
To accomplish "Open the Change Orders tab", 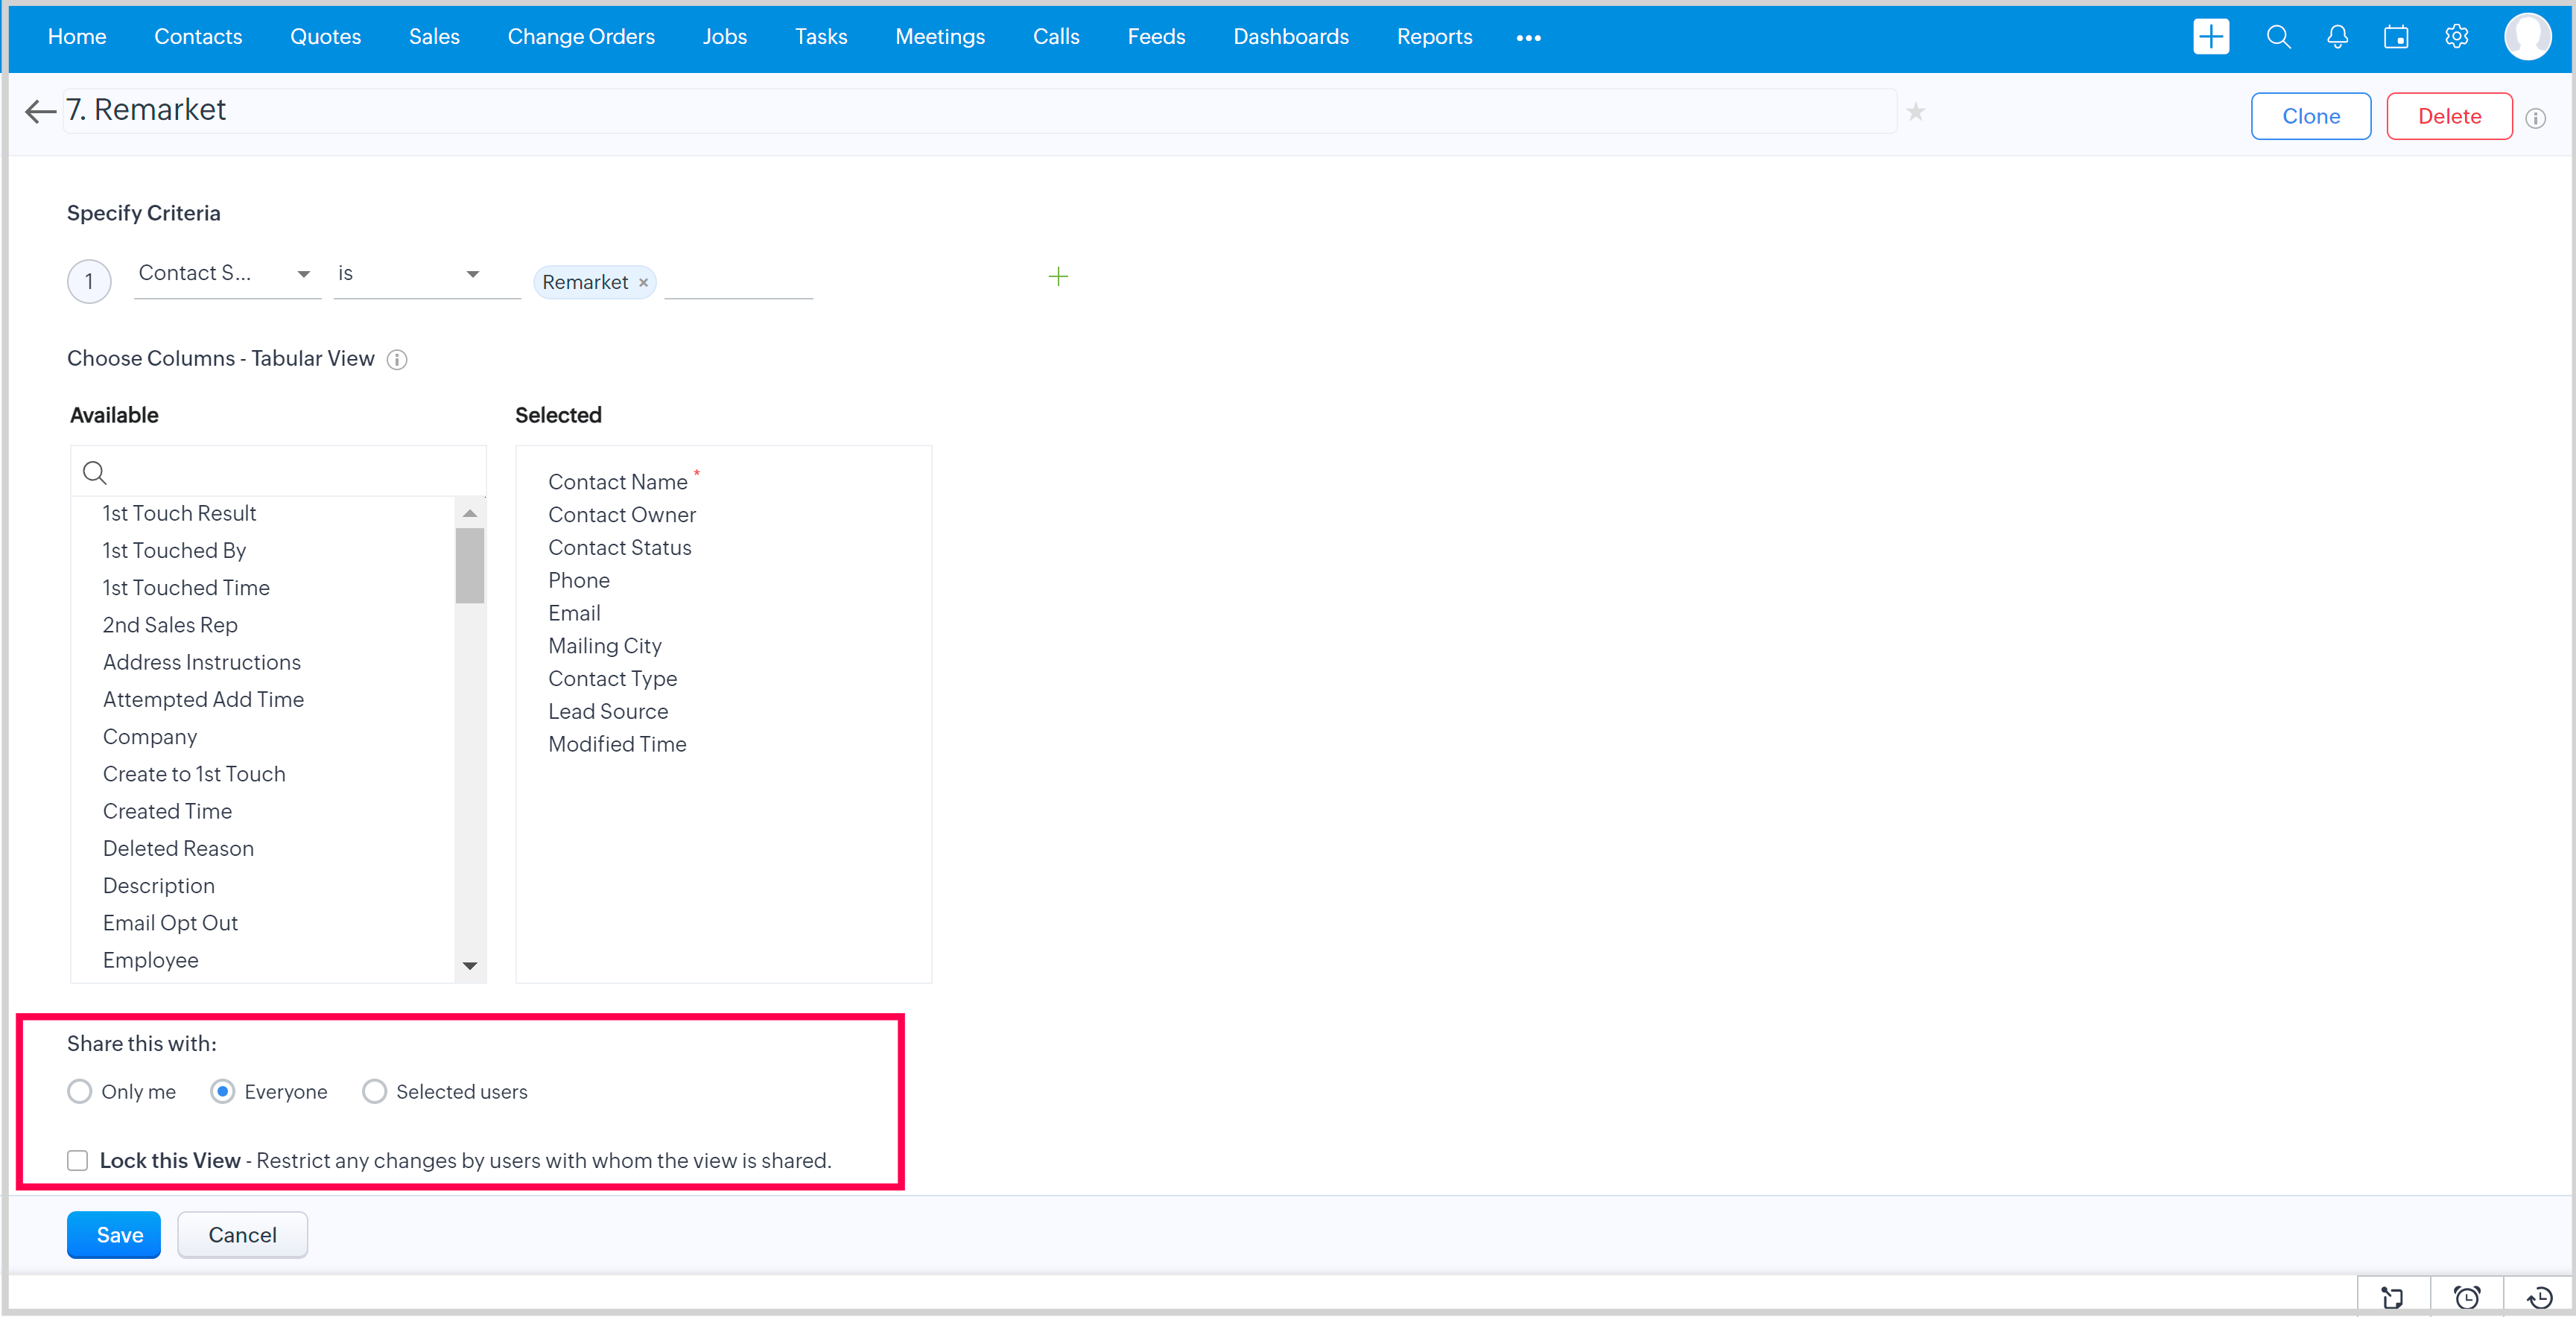I will pyautogui.click(x=580, y=37).
